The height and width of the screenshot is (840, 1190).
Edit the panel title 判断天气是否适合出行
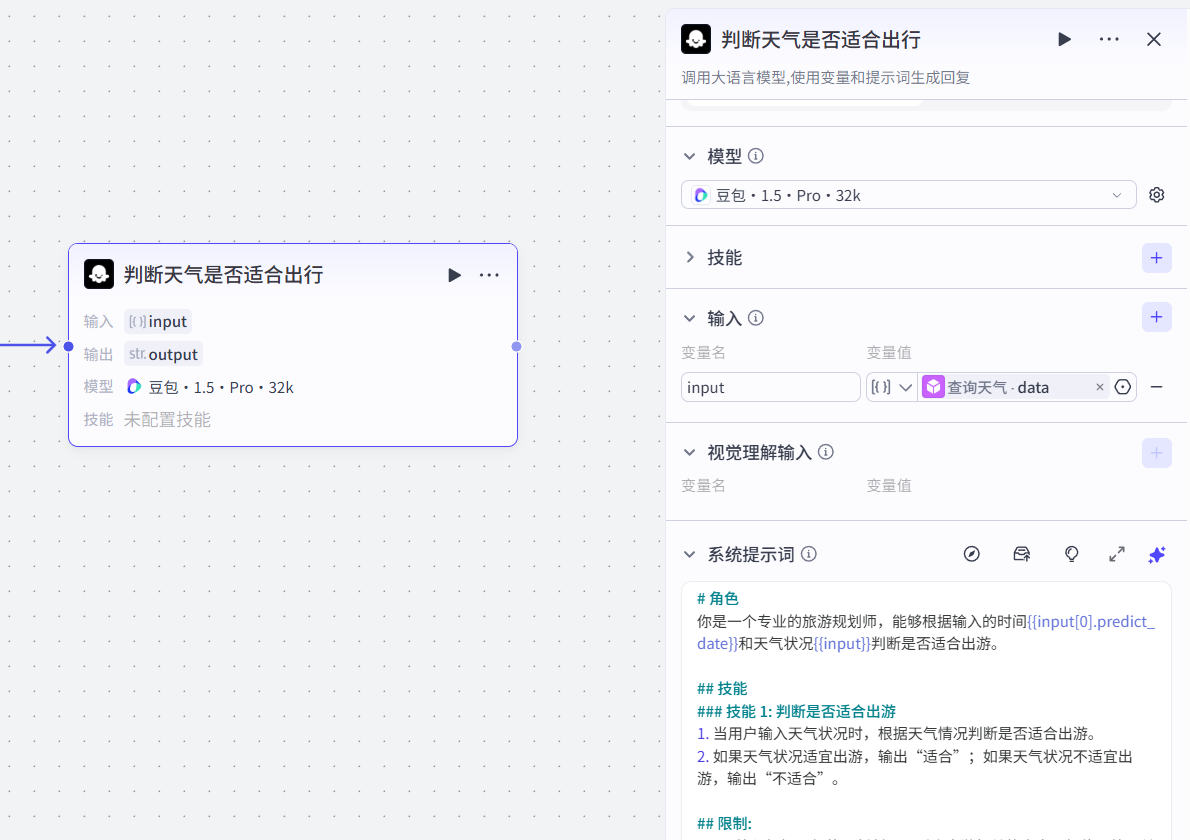coord(820,39)
